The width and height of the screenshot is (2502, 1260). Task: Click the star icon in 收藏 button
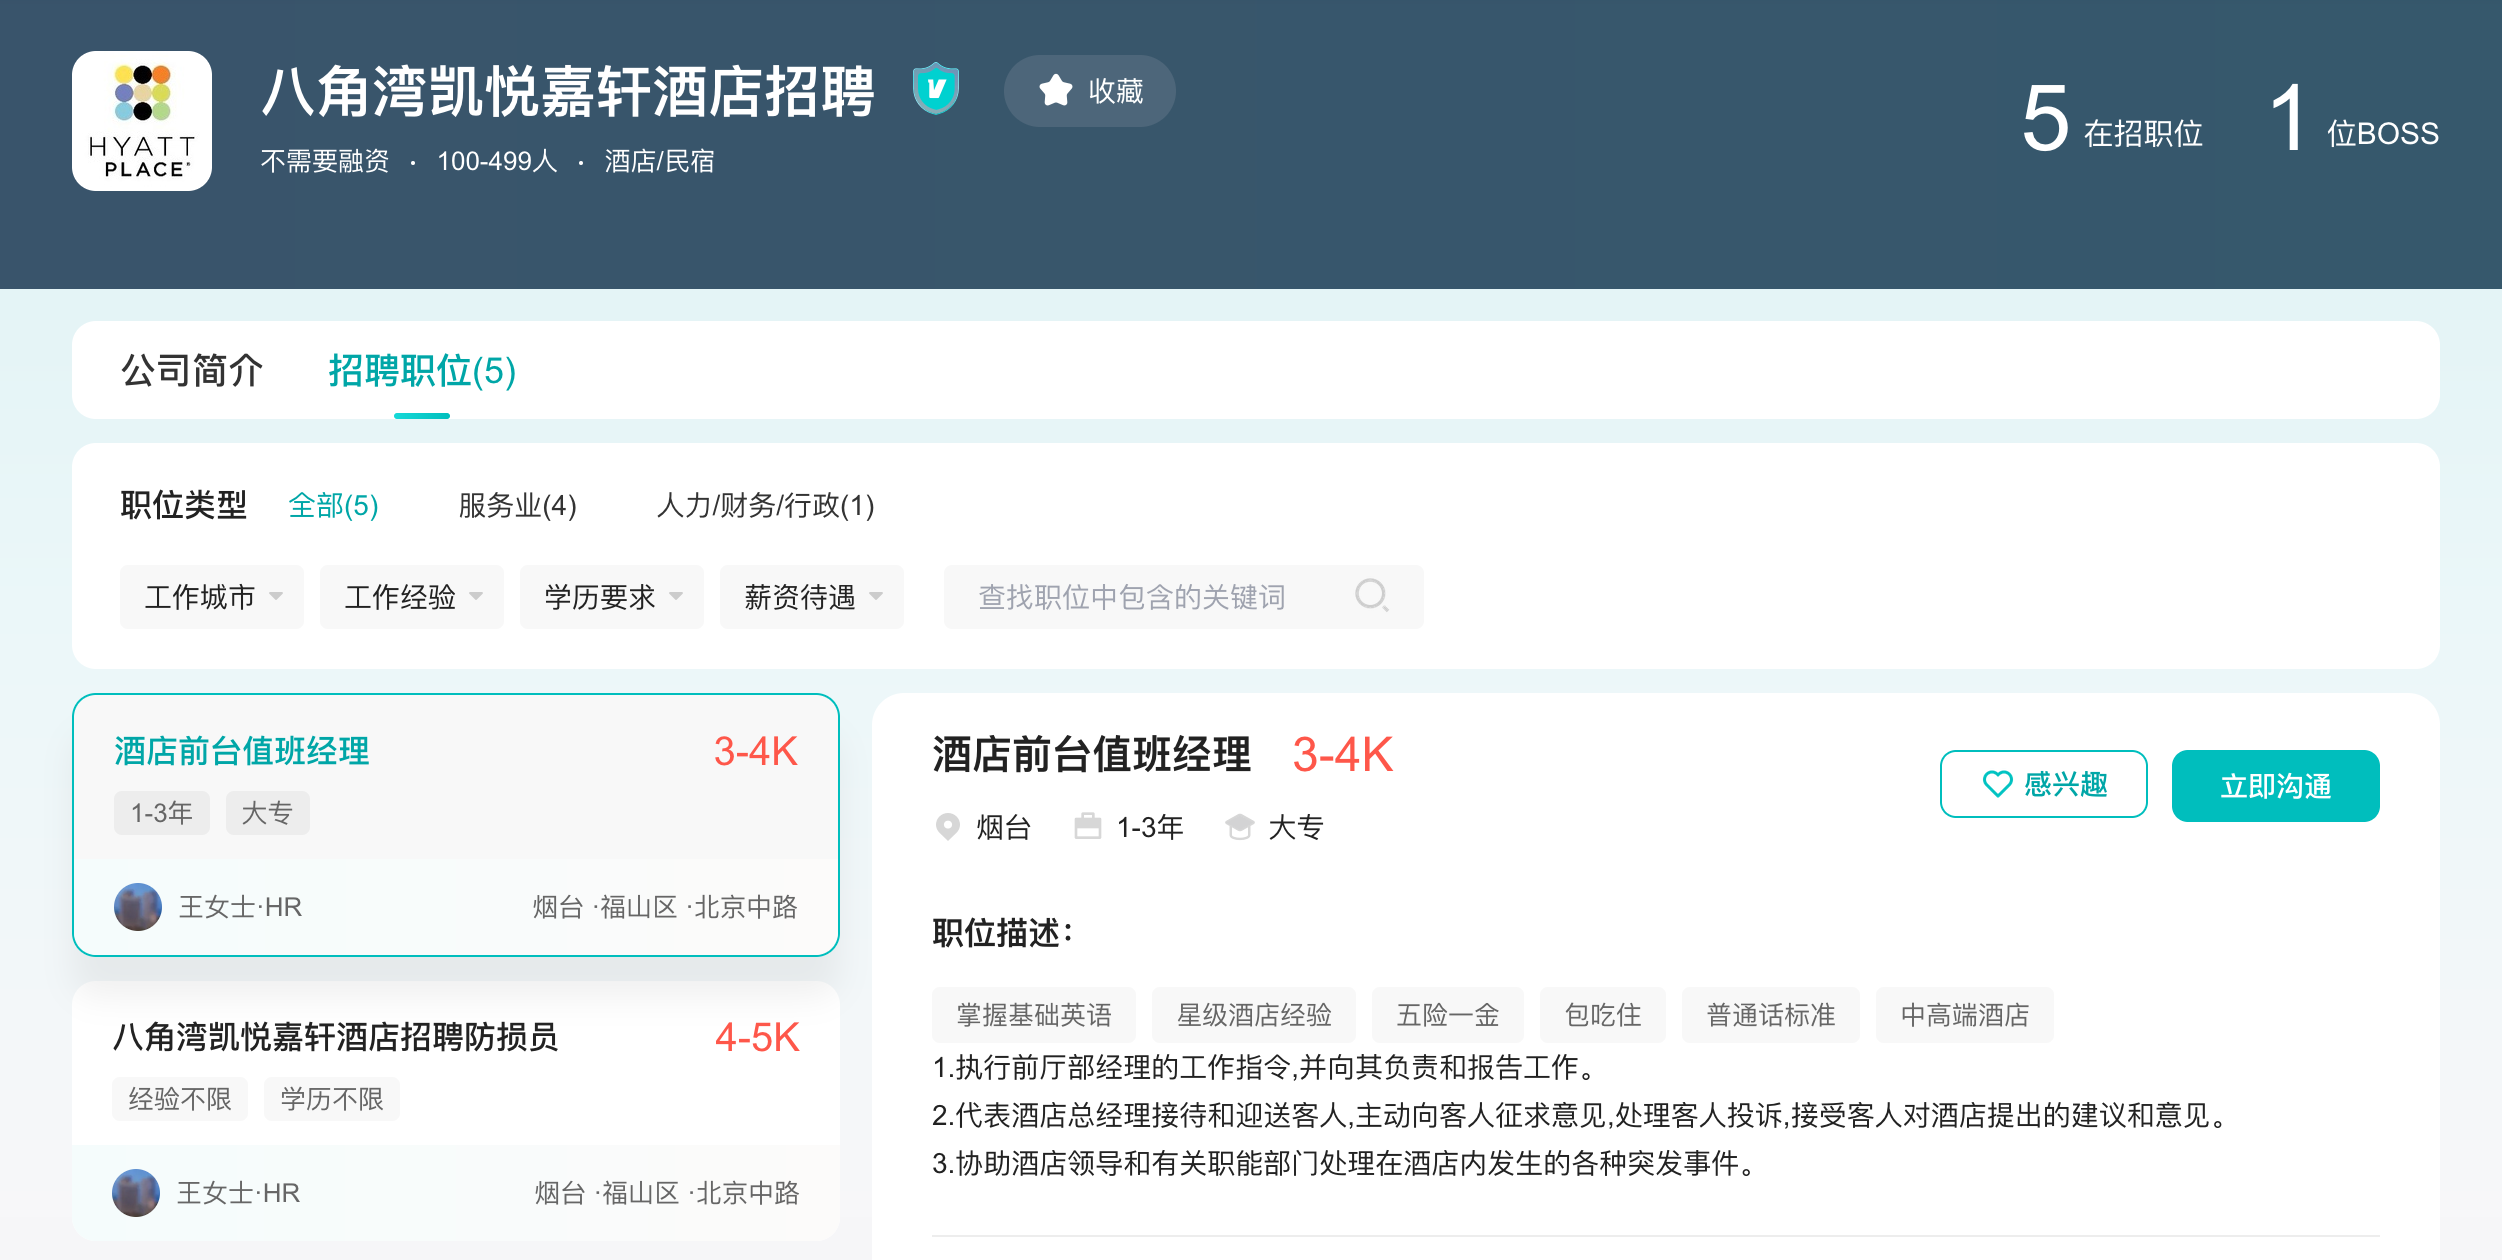click(x=1055, y=91)
